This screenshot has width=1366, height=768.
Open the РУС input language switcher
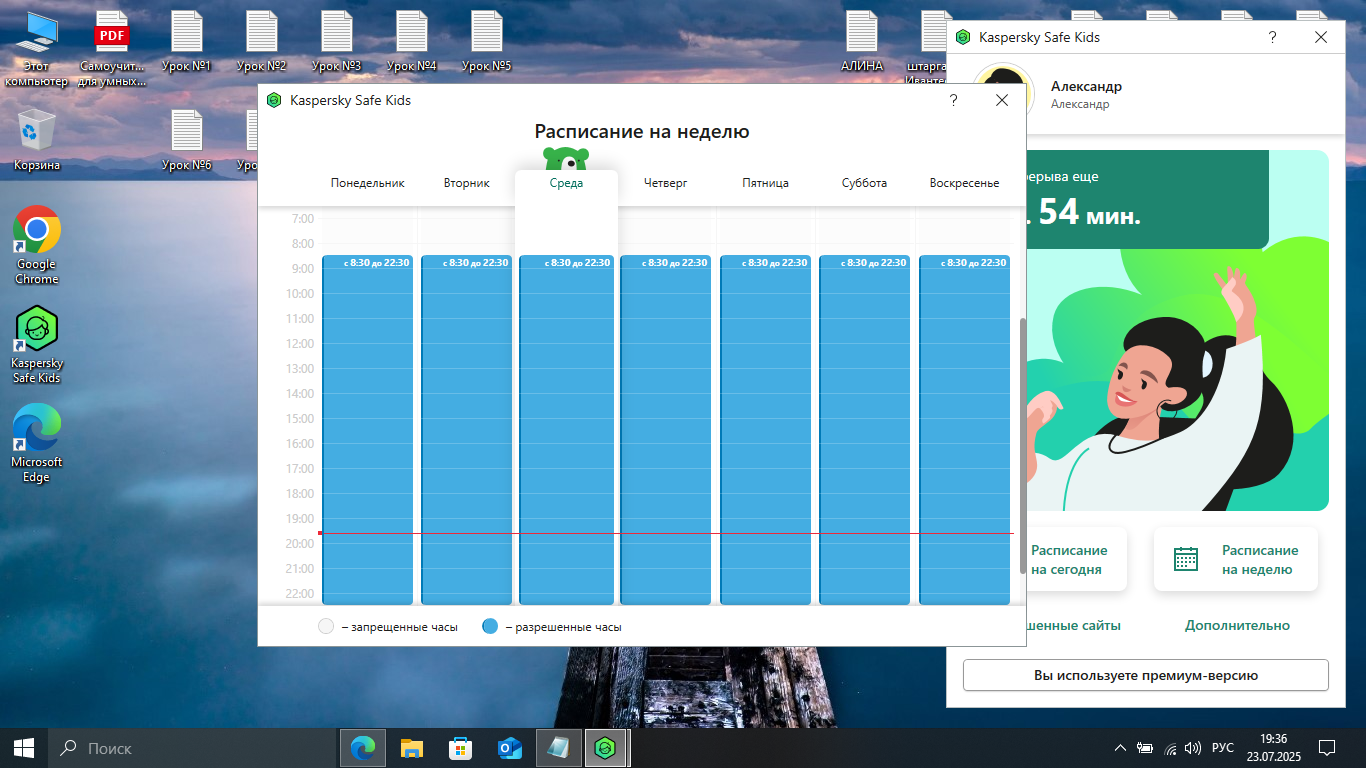1223,748
